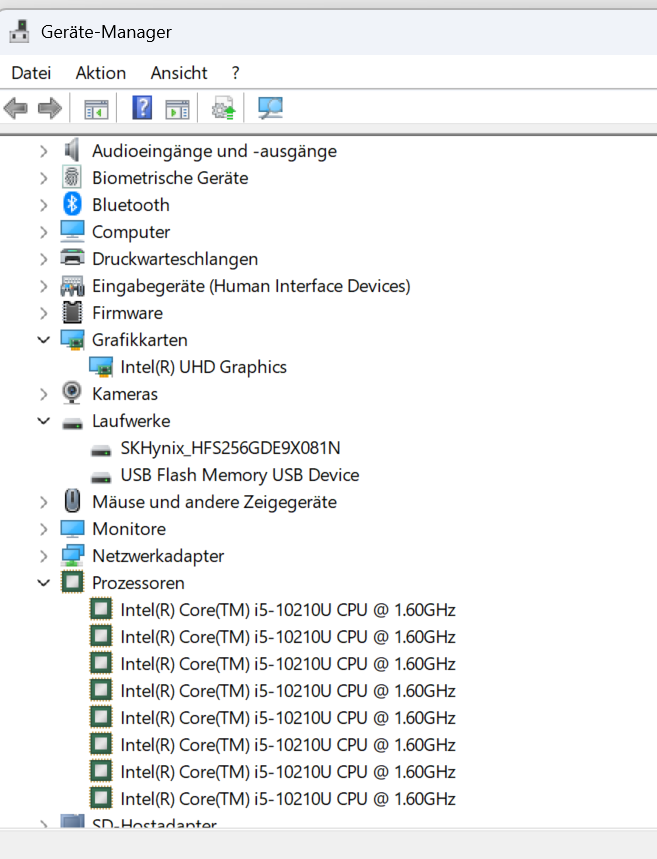Screen dimensions: 657x859
Task: Open the Ansicht menu
Action: pos(179,73)
